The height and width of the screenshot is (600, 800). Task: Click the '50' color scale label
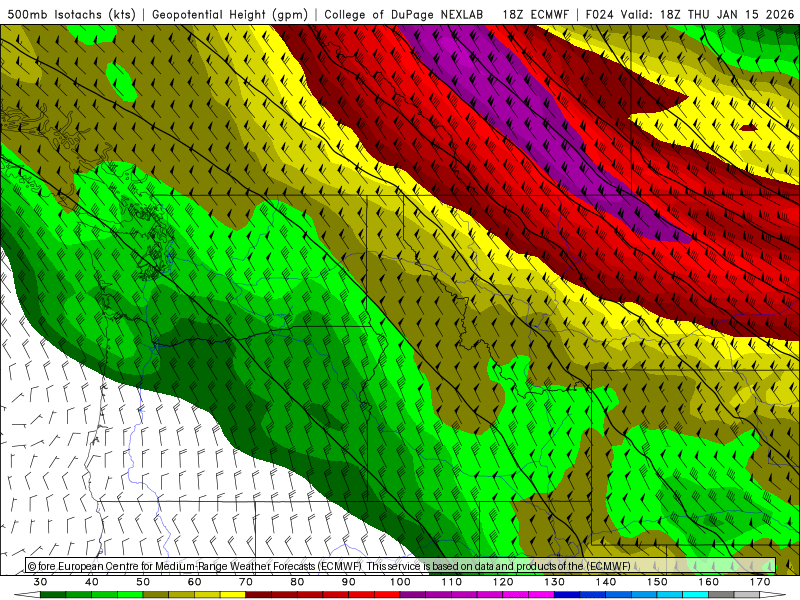point(143,582)
